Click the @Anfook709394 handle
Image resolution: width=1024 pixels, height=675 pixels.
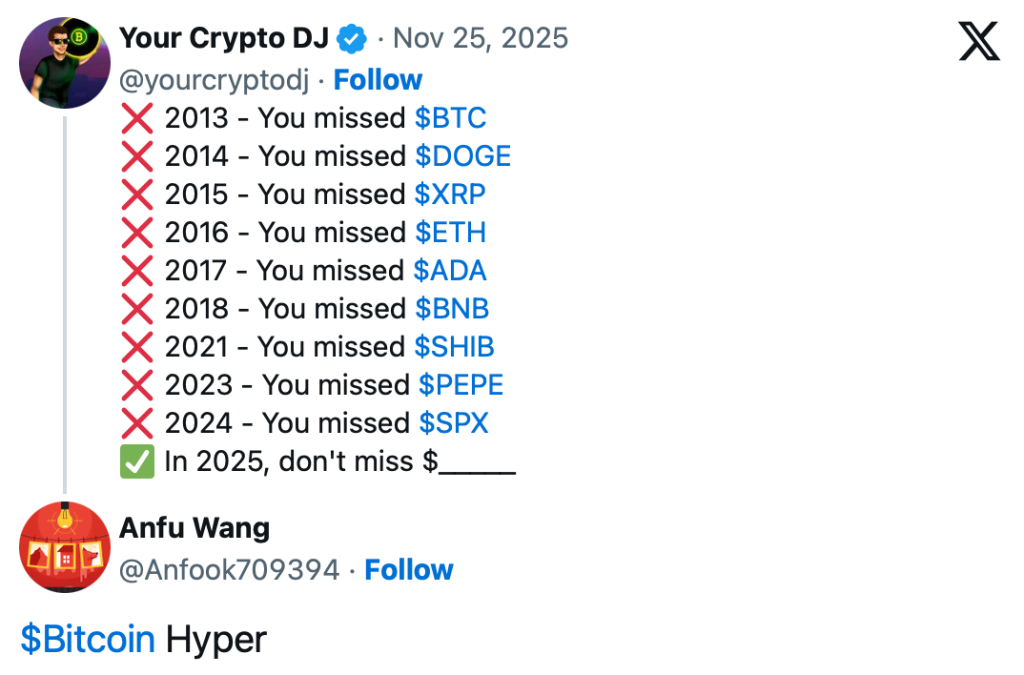coord(229,570)
